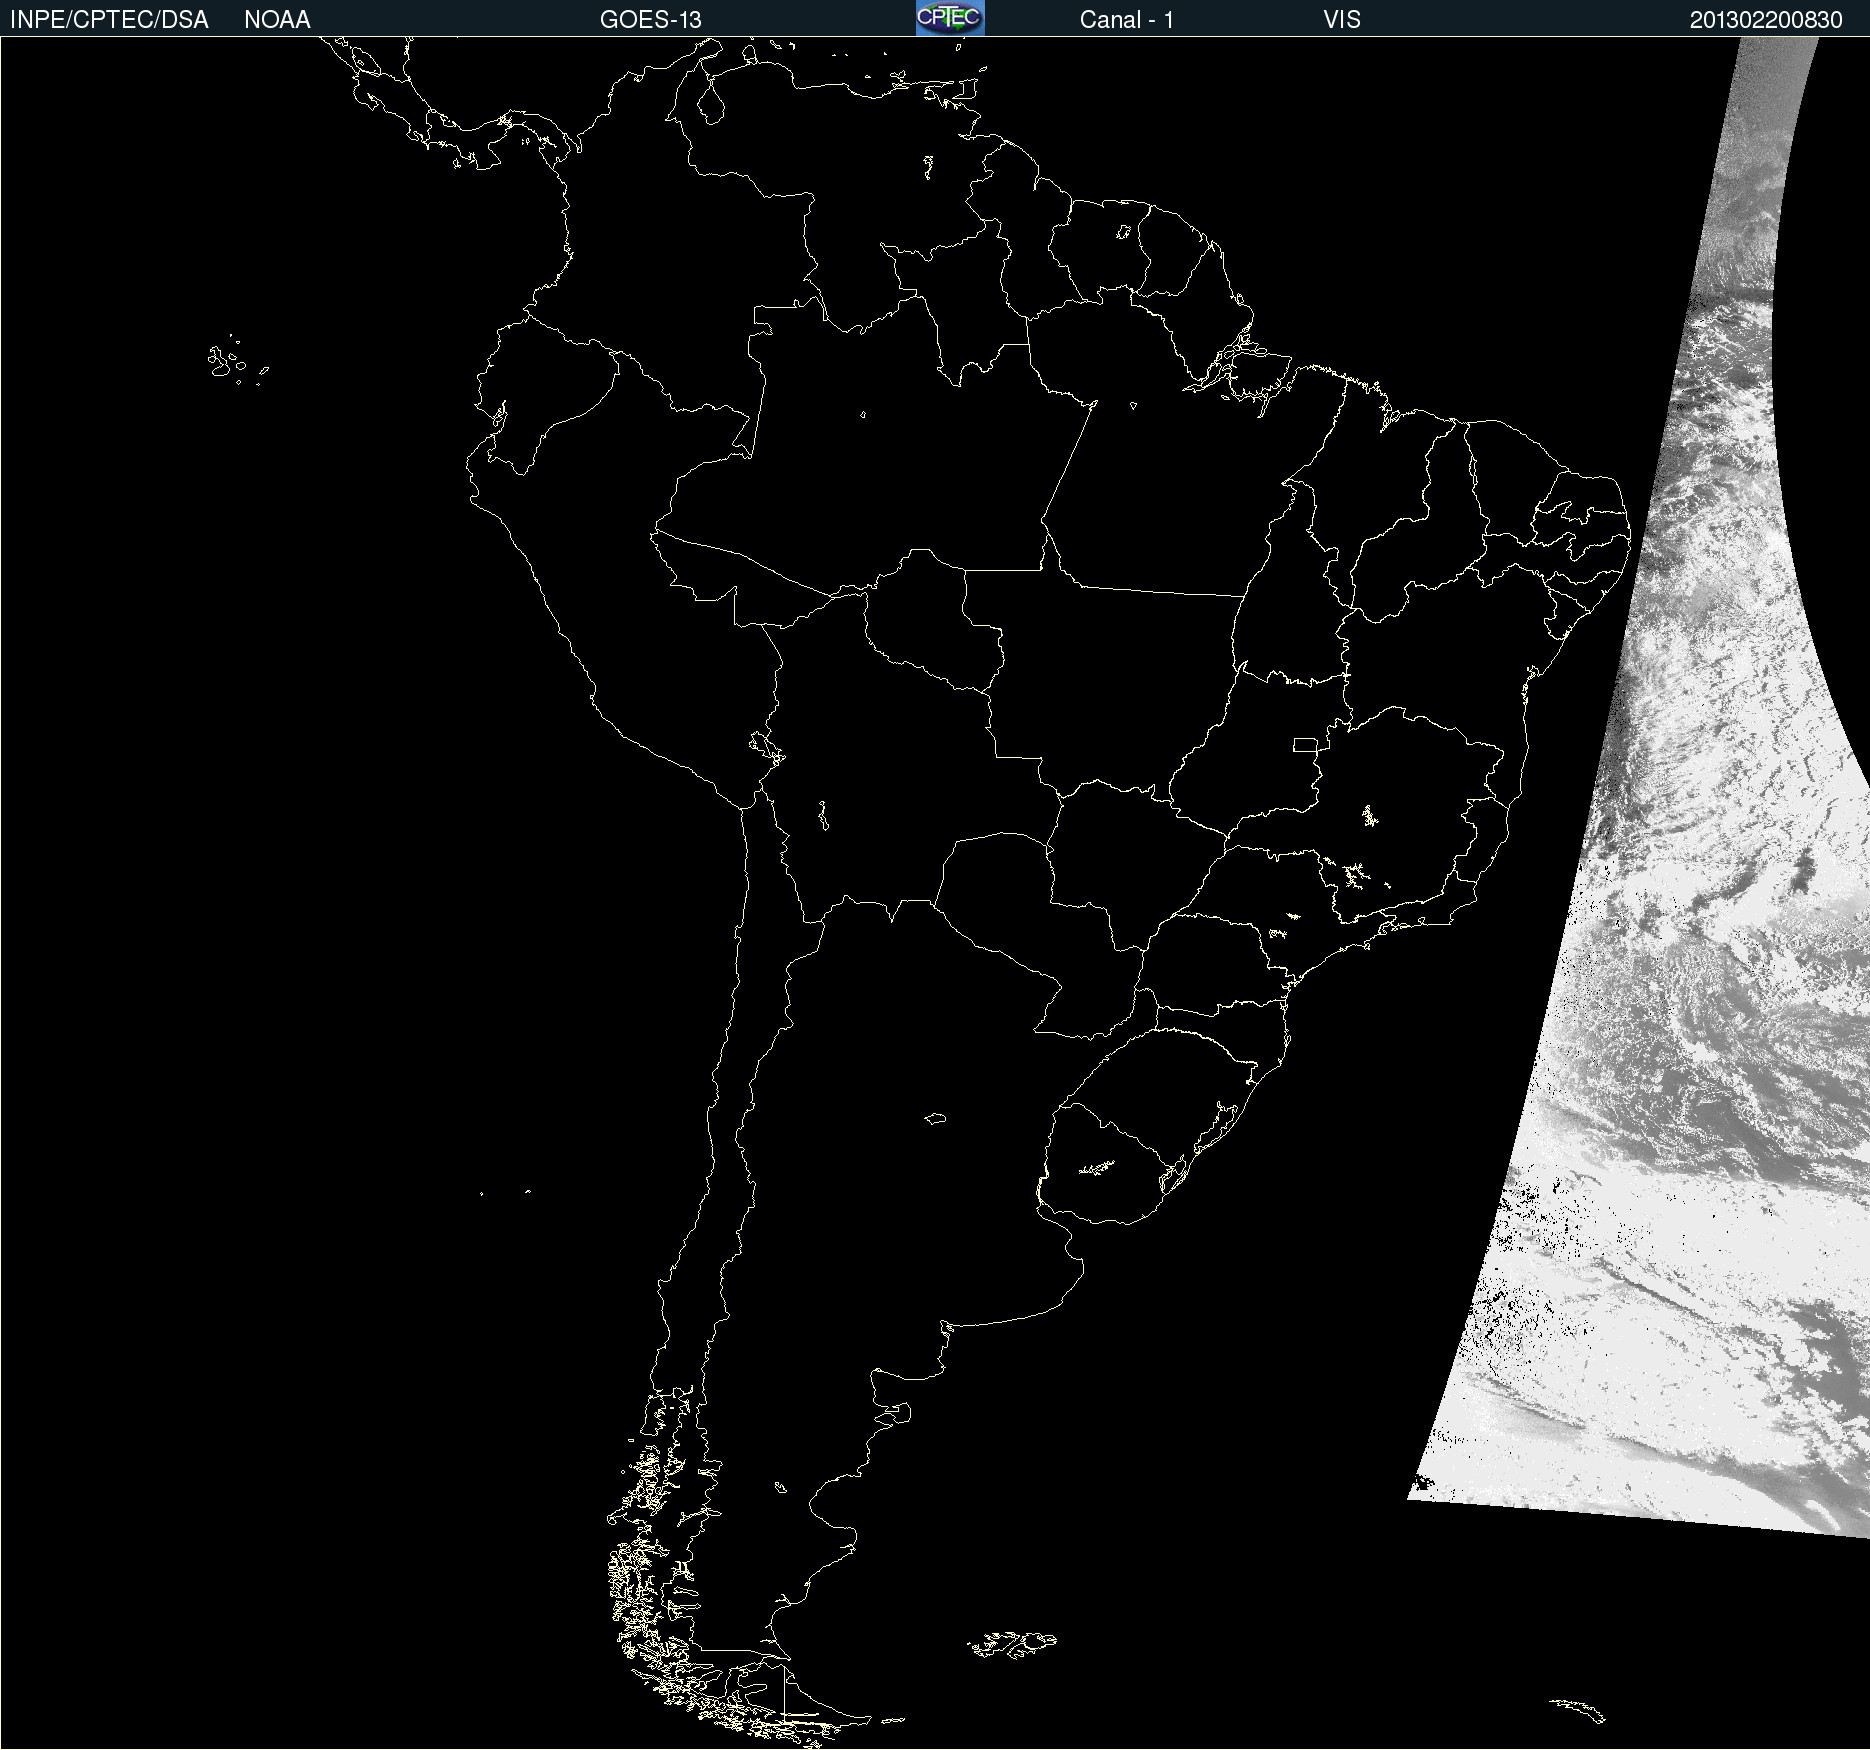Click the VIS label in header

point(1341,20)
